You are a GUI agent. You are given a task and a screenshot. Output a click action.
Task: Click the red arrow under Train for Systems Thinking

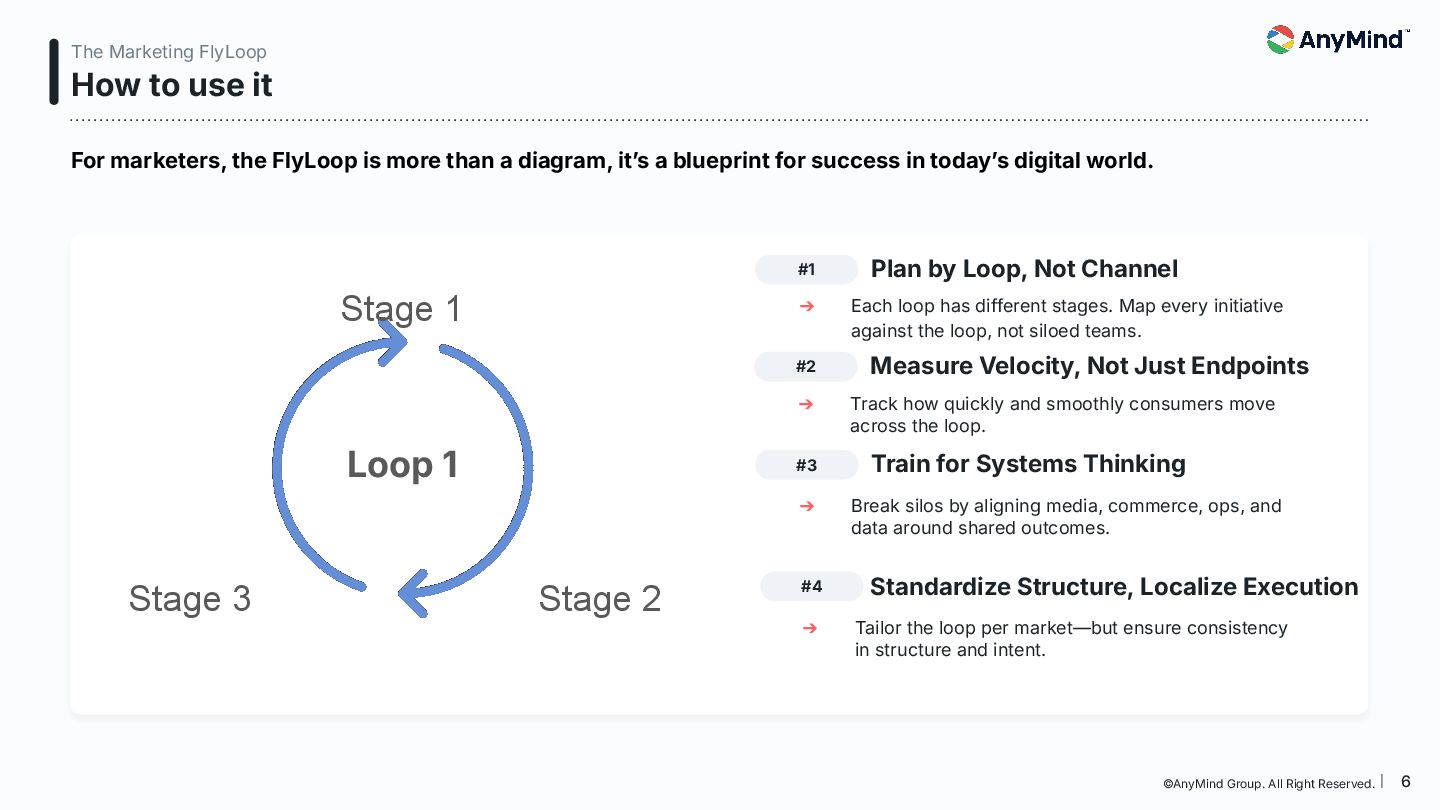[x=807, y=506]
